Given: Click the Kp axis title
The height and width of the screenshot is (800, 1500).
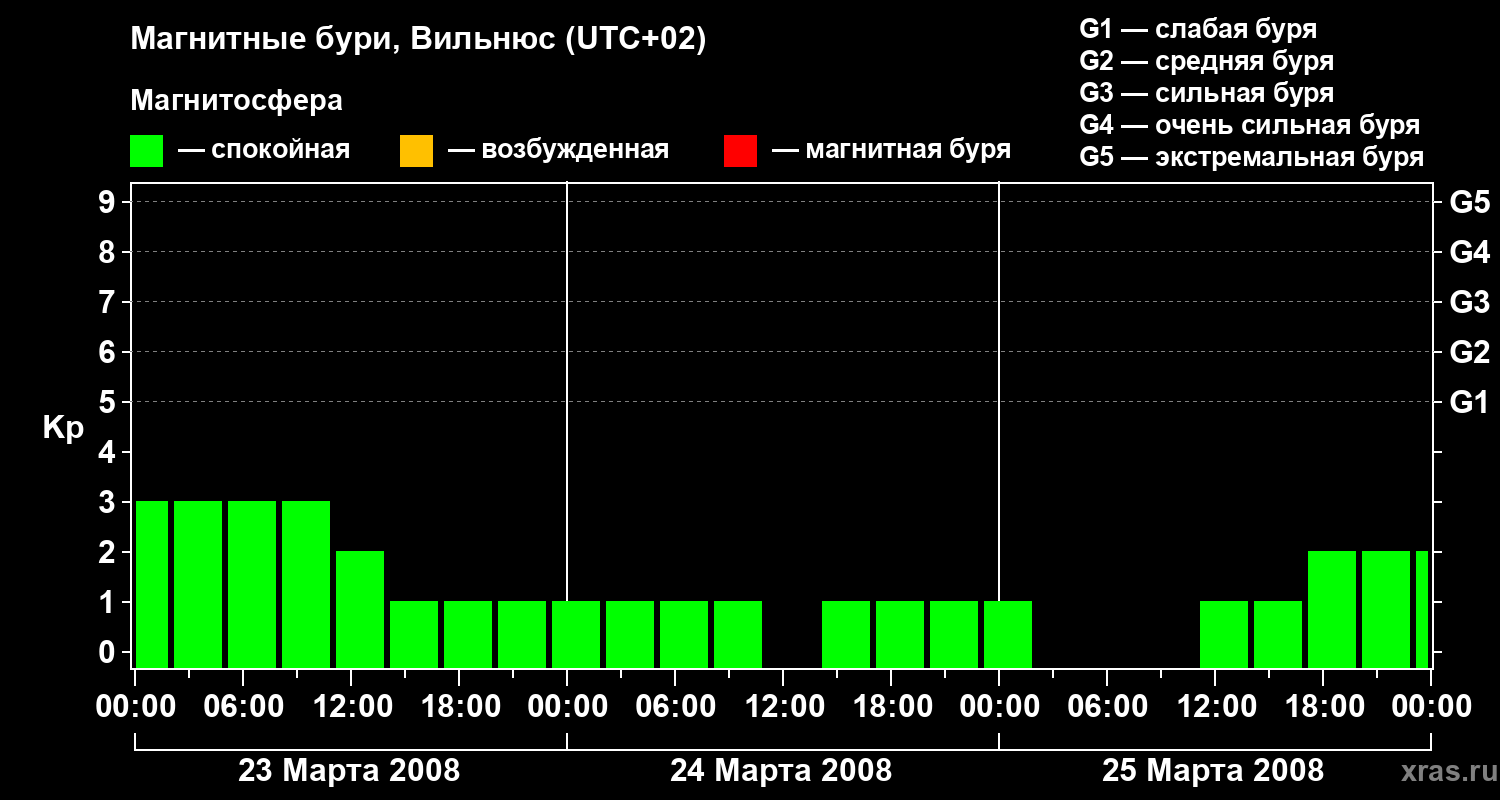Looking at the screenshot, I should [x=63, y=428].
